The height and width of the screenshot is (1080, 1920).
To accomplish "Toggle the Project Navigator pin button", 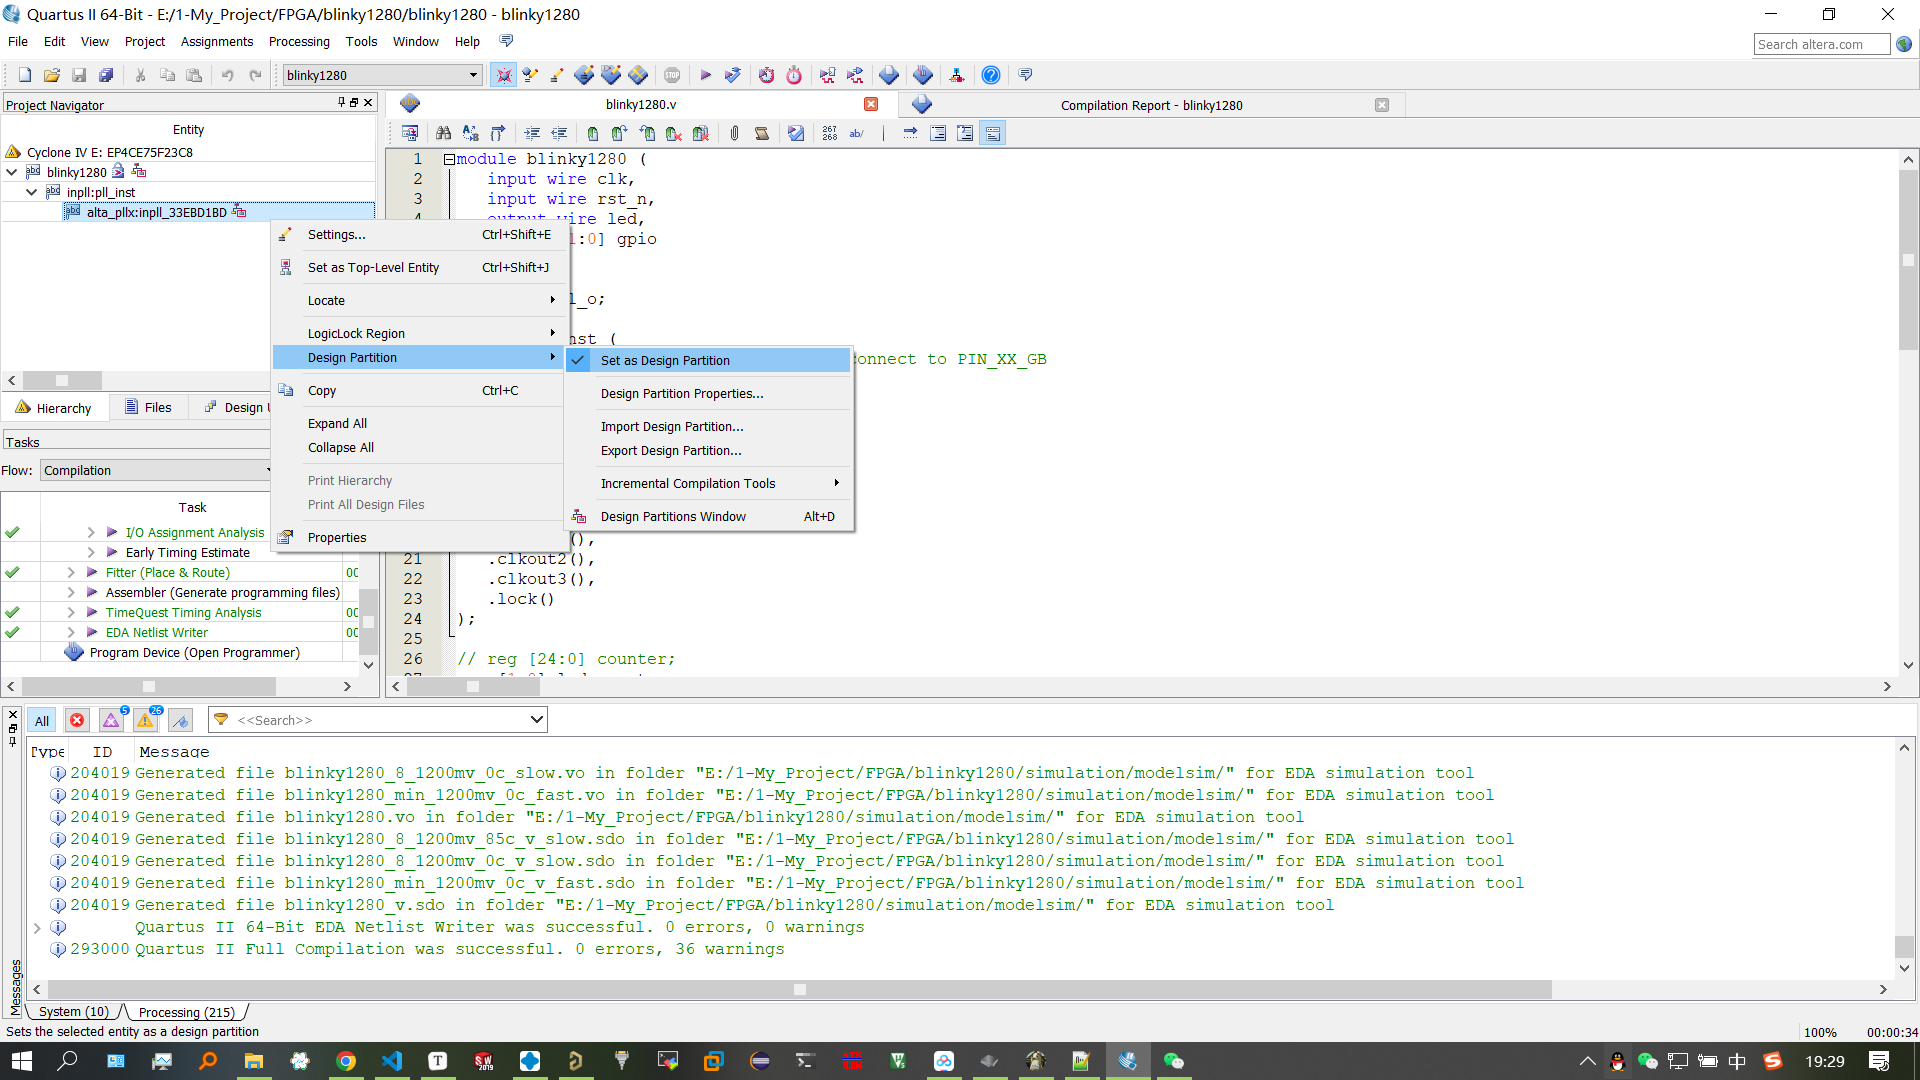I will (341, 102).
